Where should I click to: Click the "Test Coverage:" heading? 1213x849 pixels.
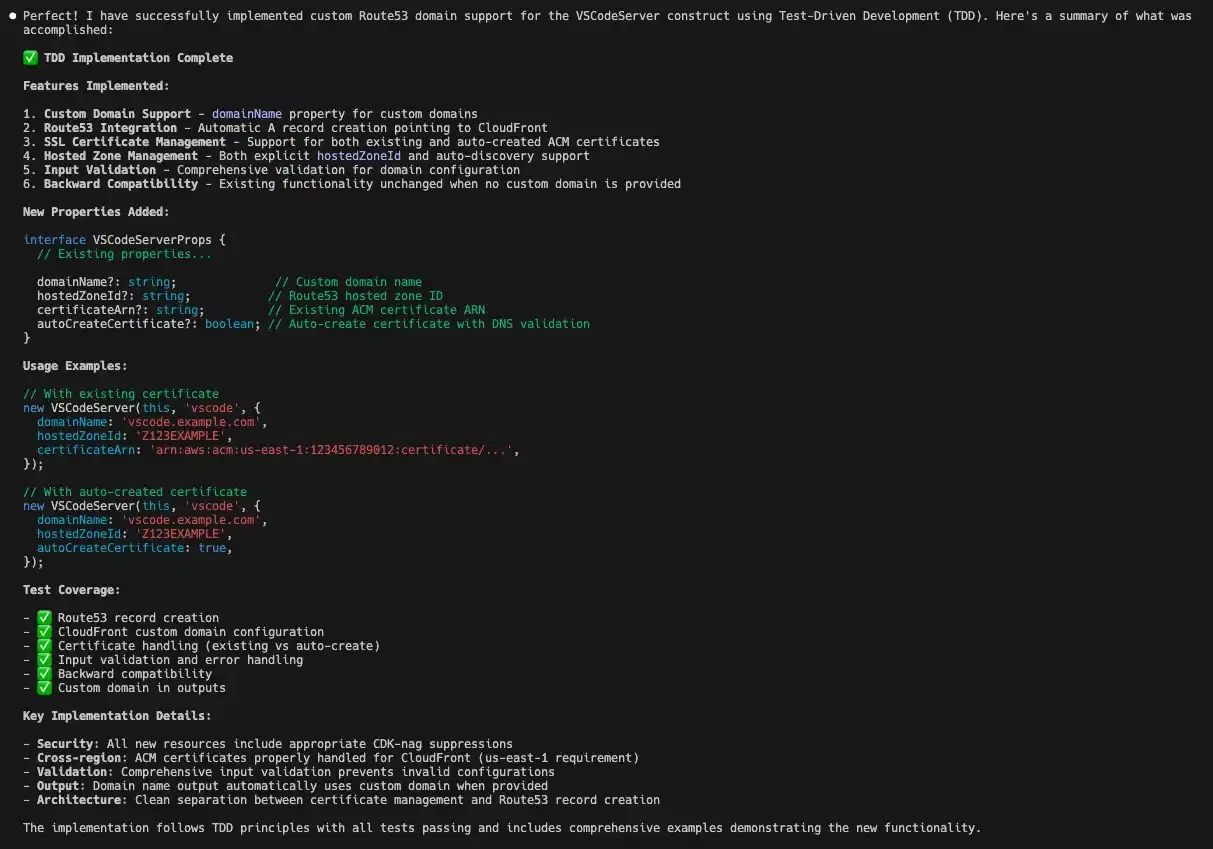pyautogui.click(x=72, y=590)
